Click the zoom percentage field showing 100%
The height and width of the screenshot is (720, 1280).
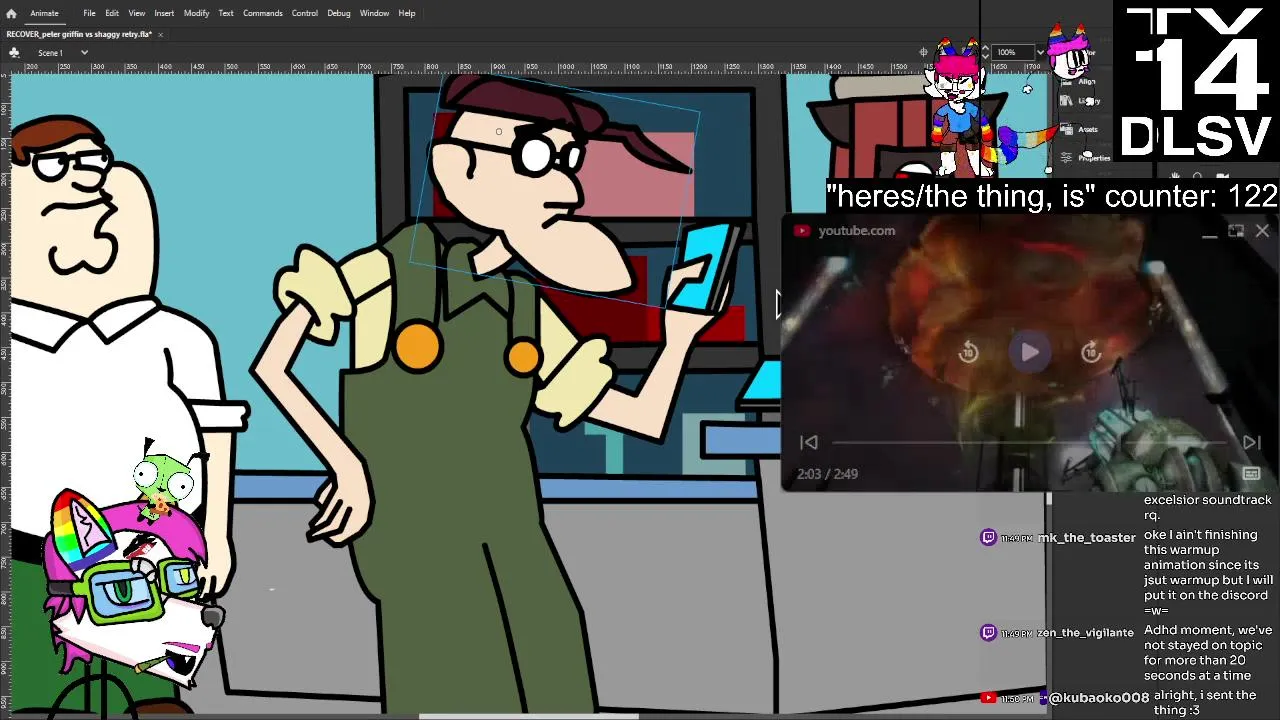(x=1012, y=52)
